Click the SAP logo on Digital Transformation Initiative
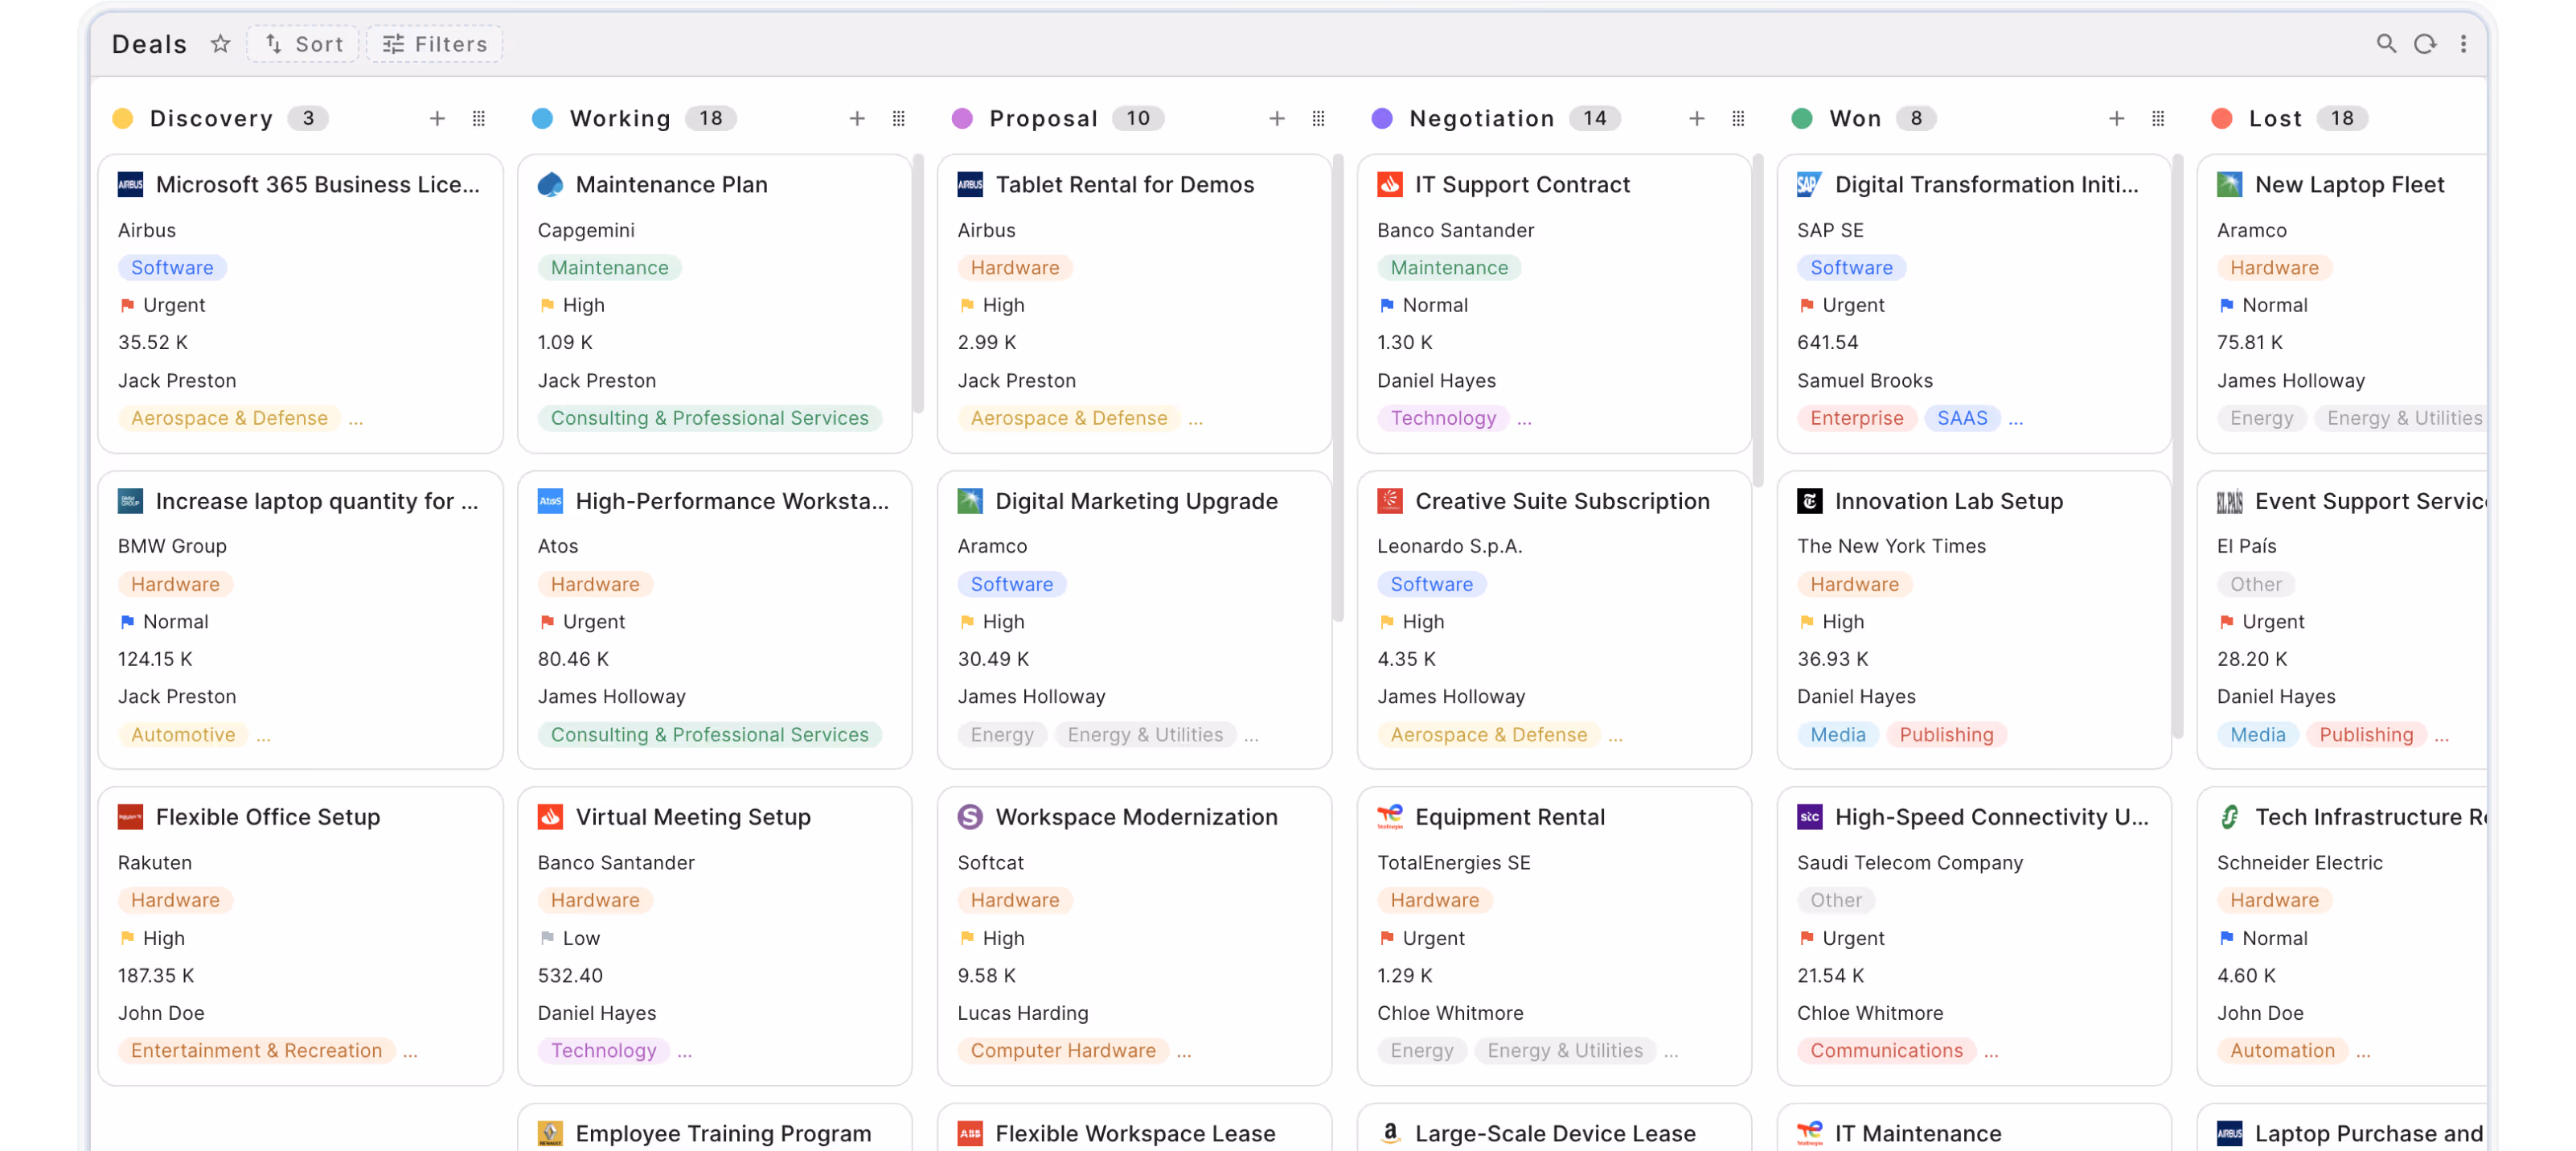The image size is (2576, 1151). (1810, 184)
